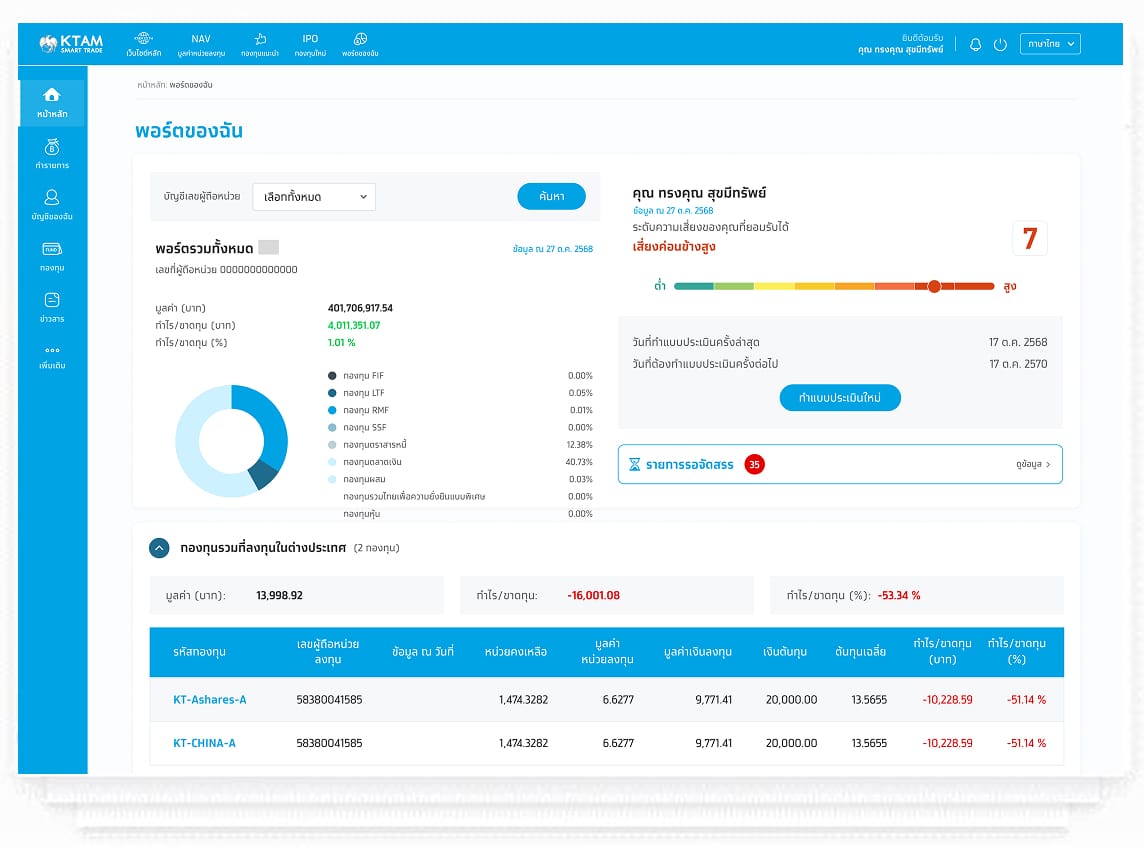
Task: Open the News (ข่าวสาร) sidebar icon
Action: click(x=52, y=300)
